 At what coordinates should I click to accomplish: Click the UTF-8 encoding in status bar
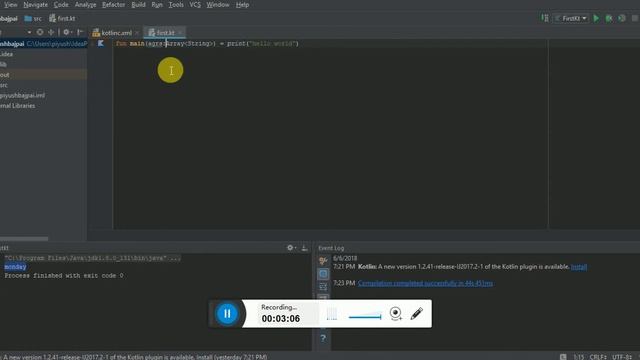622,356
